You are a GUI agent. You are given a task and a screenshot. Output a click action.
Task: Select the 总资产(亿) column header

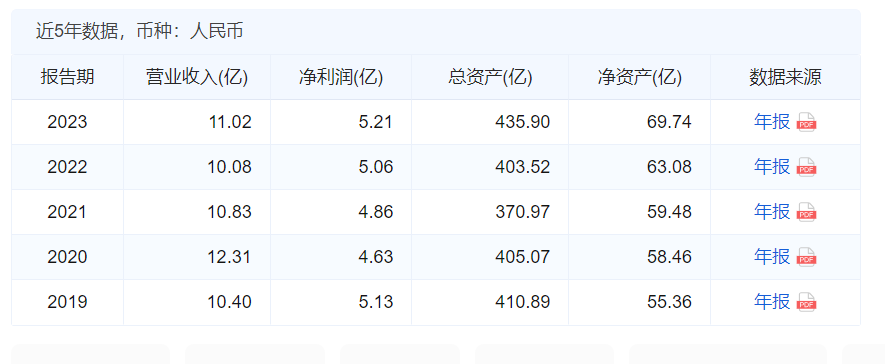click(x=490, y=77)
